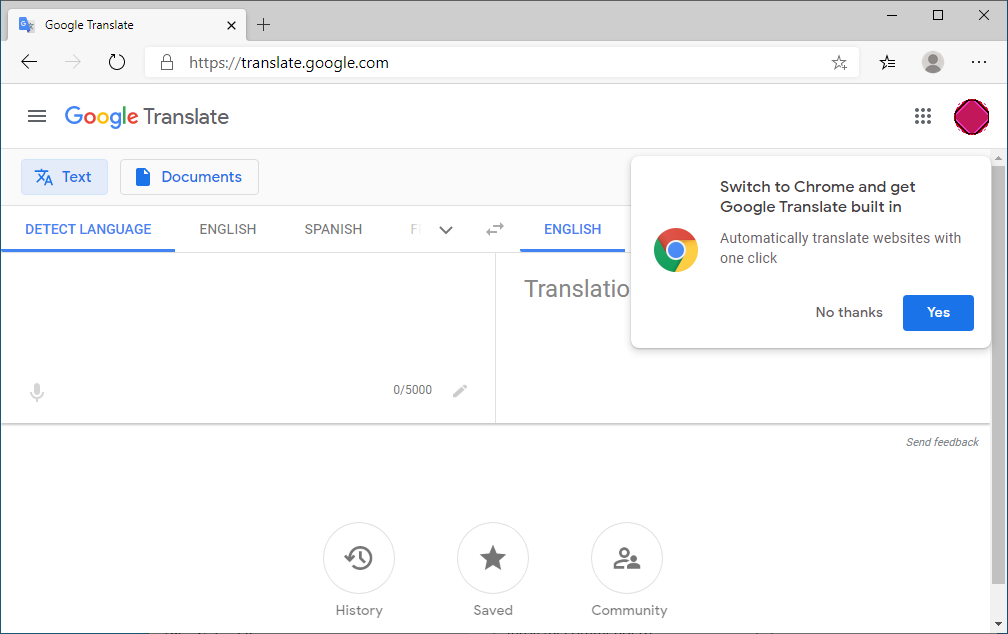This screenshot has height=634, width=1008.
Task: Click the Google Translate logo
Action: (x=147, y=116)
